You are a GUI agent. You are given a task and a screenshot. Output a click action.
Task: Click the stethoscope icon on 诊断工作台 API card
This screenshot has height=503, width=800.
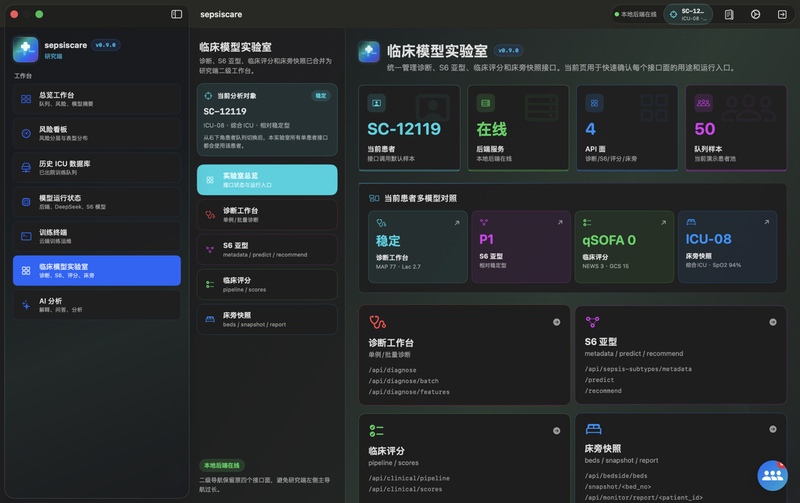click(378, 322)
